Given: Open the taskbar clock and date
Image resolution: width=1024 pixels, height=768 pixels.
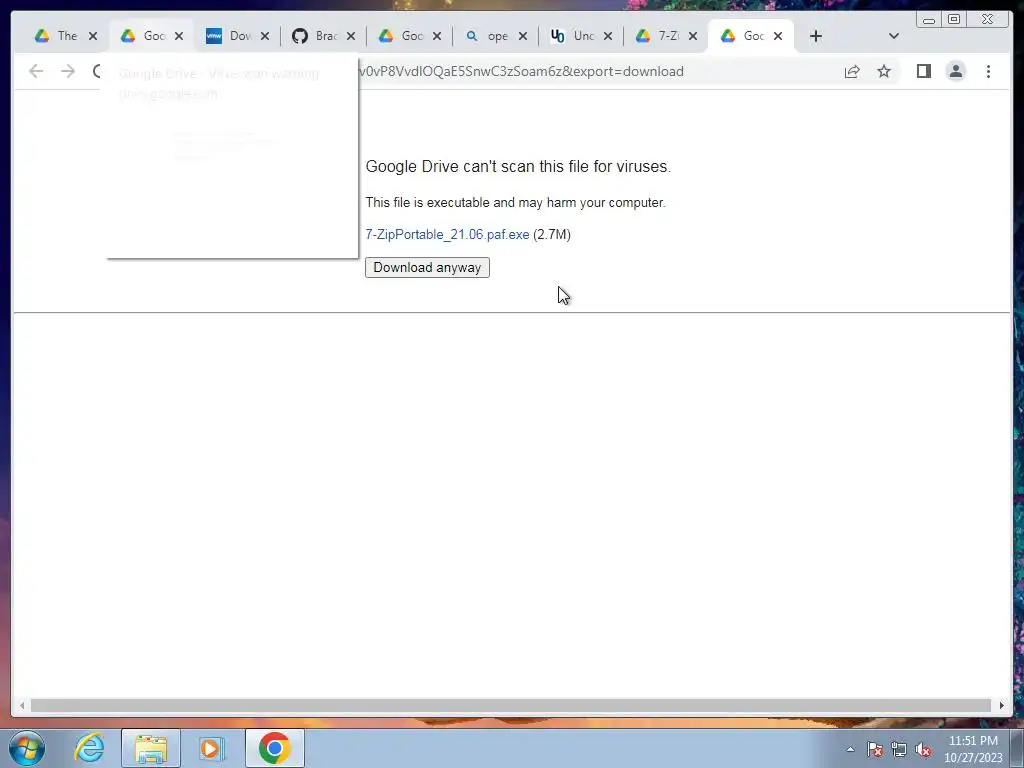Looking at the screenshot, I should pos(973,749).
